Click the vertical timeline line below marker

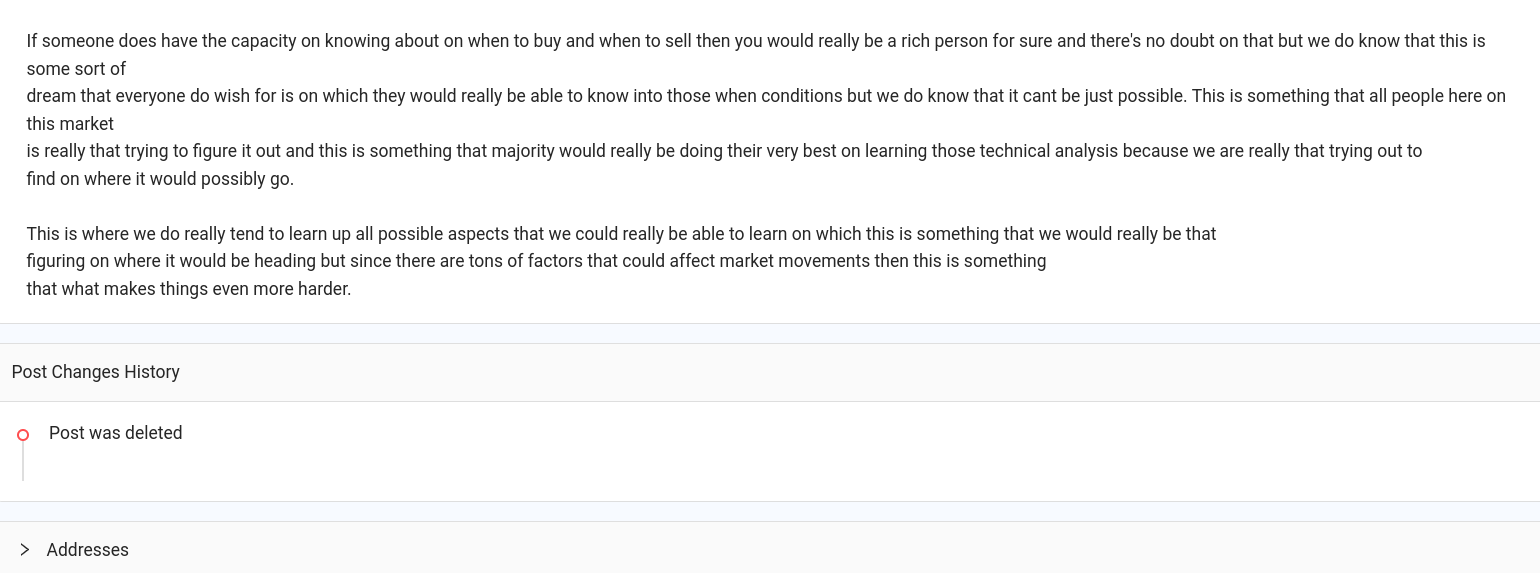(x=23, y=461)
